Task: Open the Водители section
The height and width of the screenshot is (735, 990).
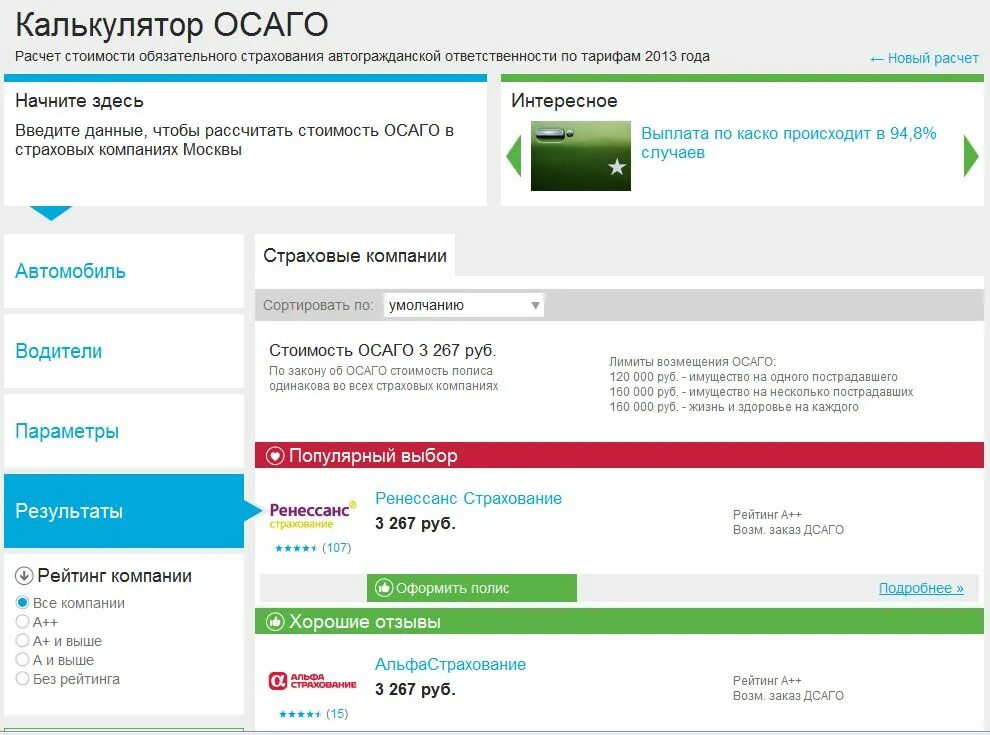Action: 60,351
